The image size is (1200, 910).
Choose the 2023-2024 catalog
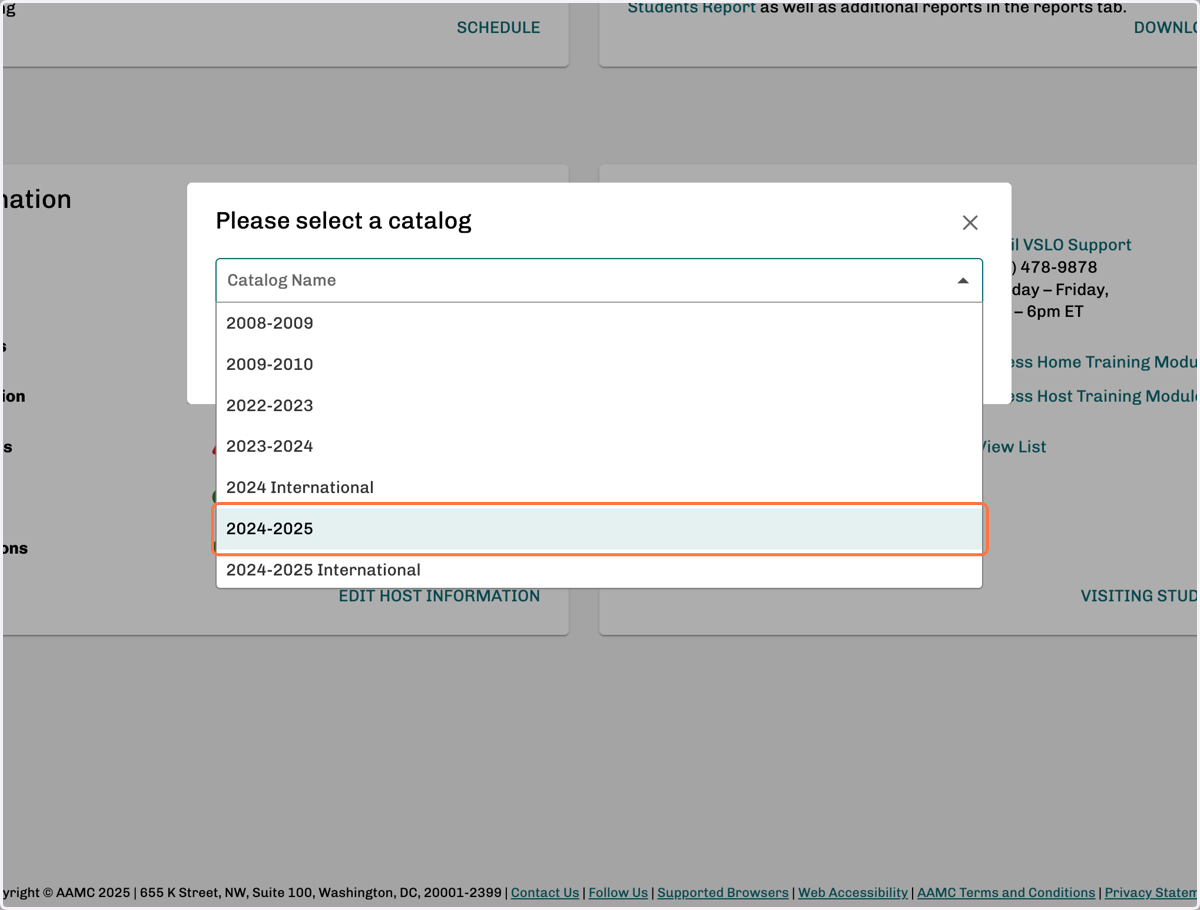click(x=599, y=446)
